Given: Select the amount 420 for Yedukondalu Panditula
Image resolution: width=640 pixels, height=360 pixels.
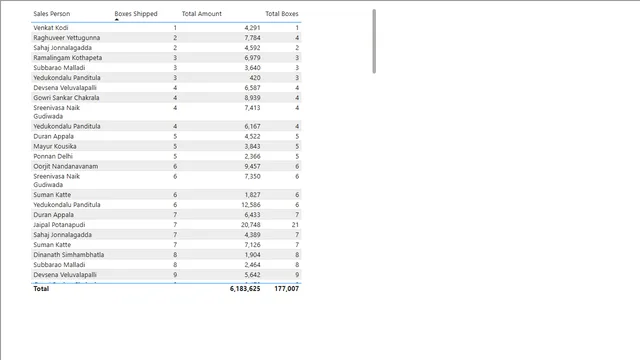Looking at the screenshot, I should click(255, 78).
